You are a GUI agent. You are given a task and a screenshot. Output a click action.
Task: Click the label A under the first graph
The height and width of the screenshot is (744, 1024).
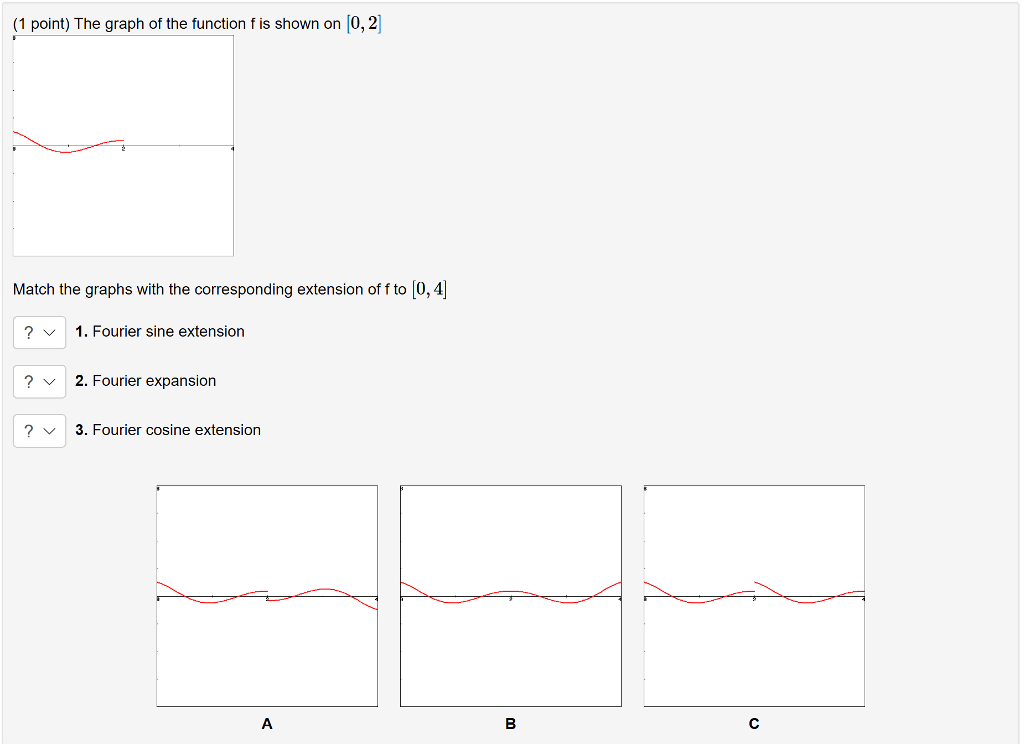[x=266, y=724]
